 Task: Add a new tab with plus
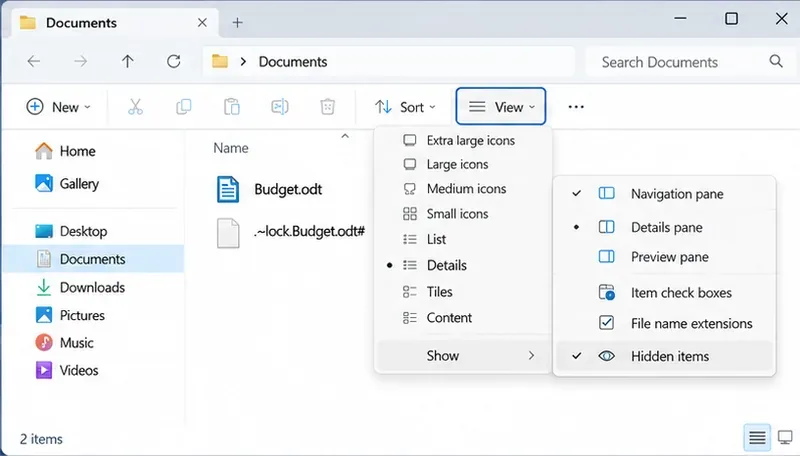pos(237,22)
